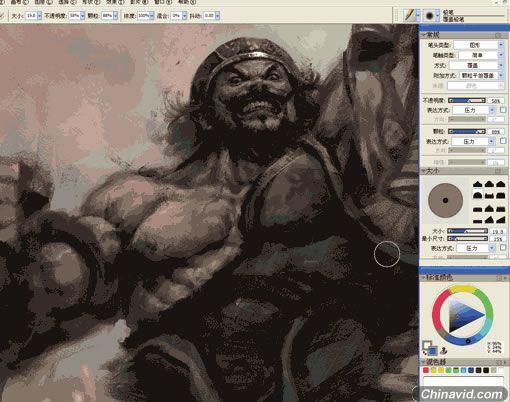Adjust the 最小尺寸 minimum size slider
This screenshot has width=510, height=402.
point(467,238)
